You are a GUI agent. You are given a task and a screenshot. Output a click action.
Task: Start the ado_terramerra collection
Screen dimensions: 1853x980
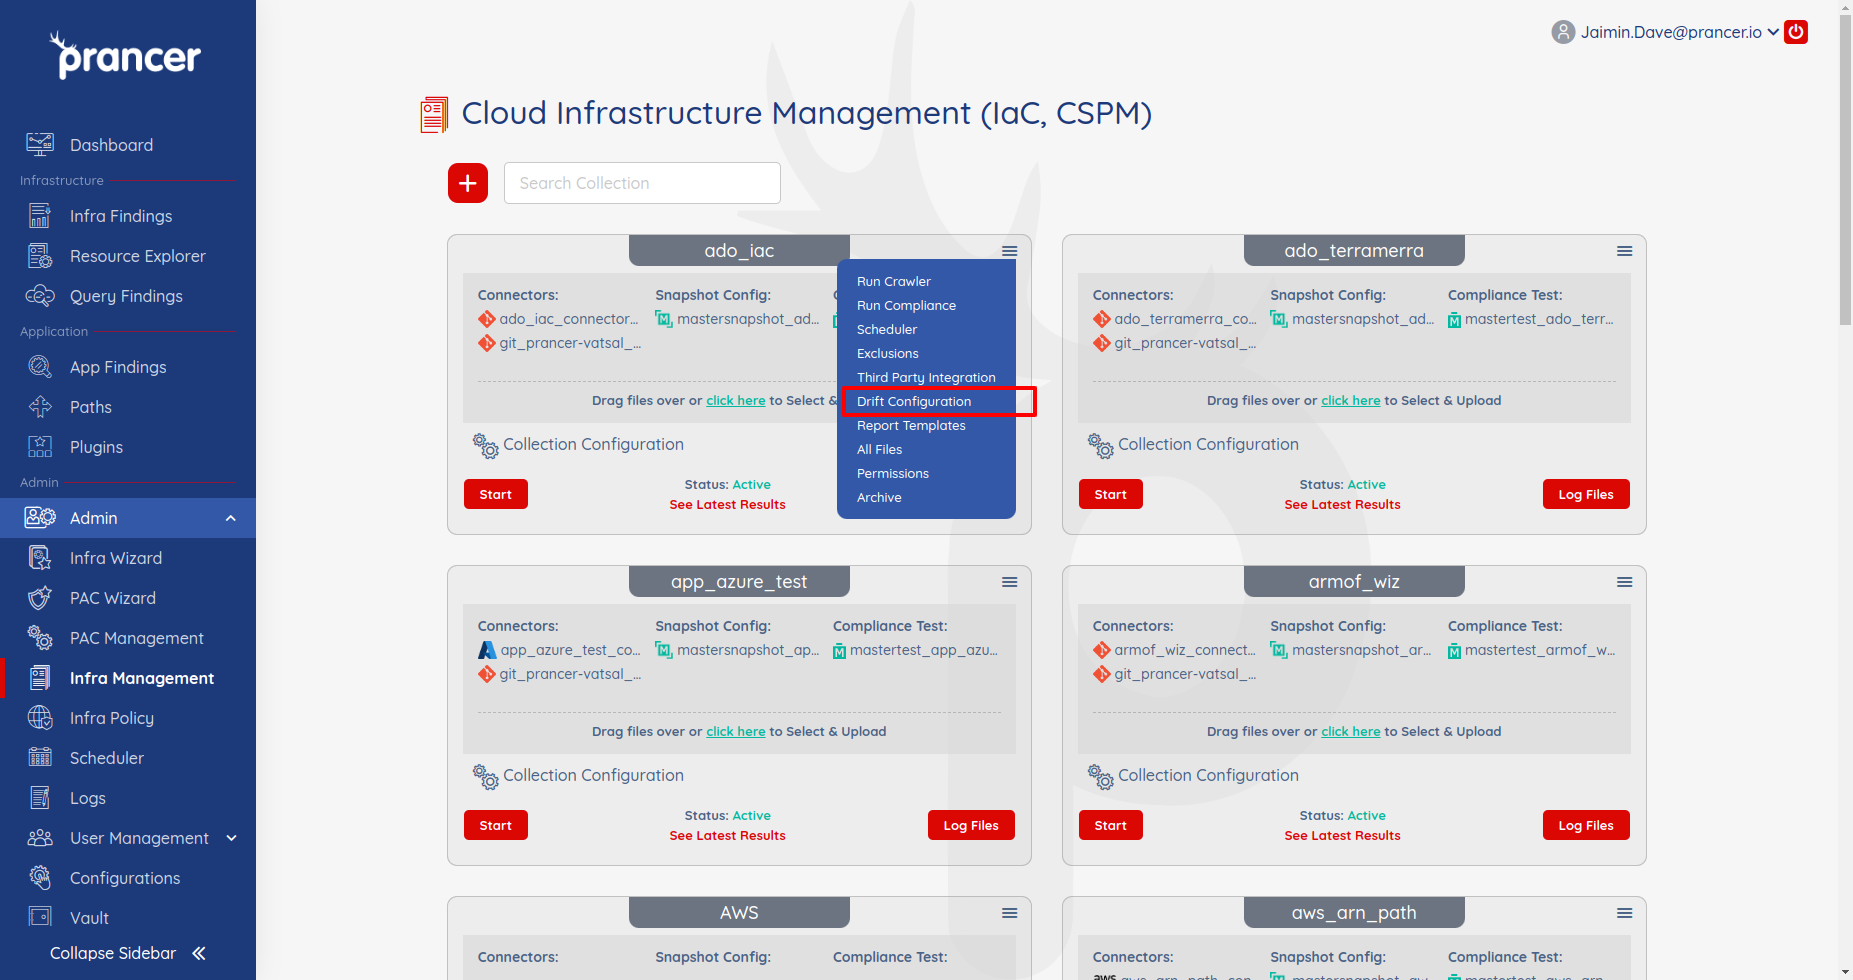tap(1111, 494)
